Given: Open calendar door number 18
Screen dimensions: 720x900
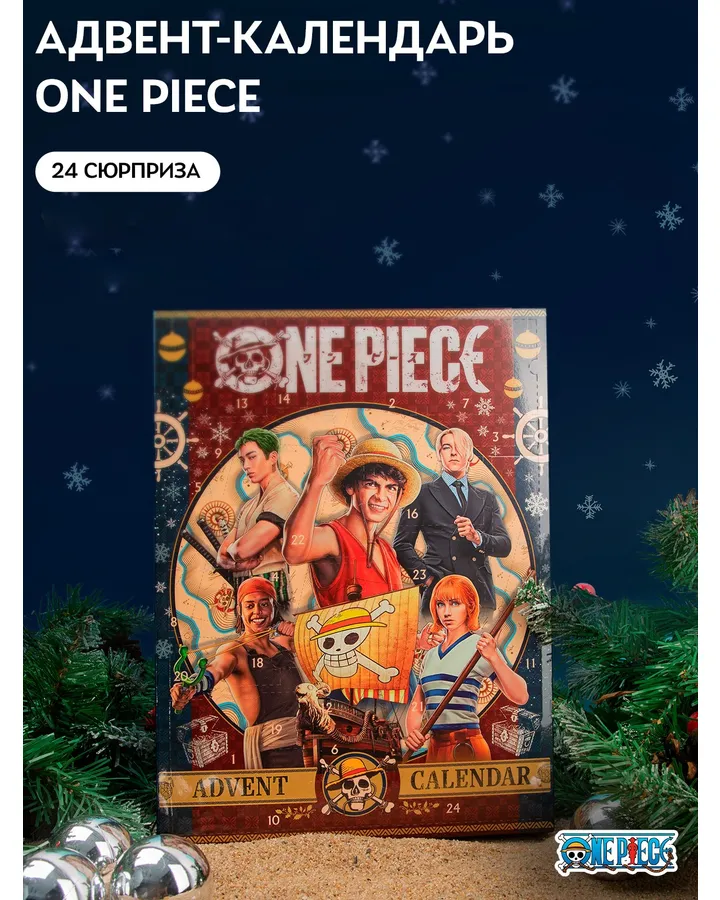Looking at the screenshot, I should (257, 662).
